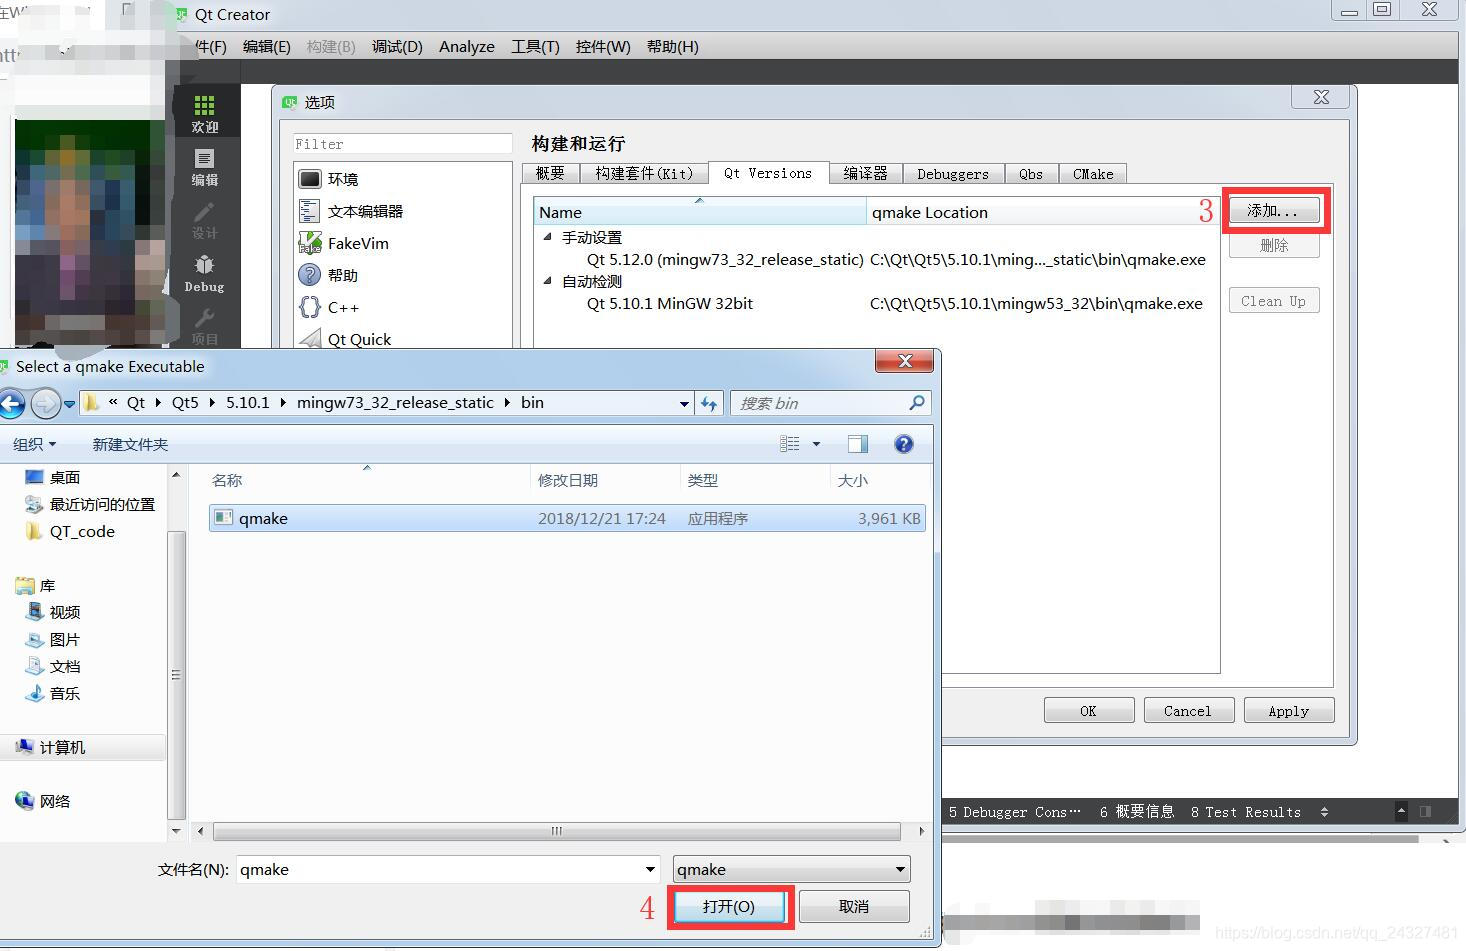The width and height of the screenshot is (1466, 951).
Task: Collapse the 自动检测 tree group
Action: pyautogui.click(x=547, y=281)
